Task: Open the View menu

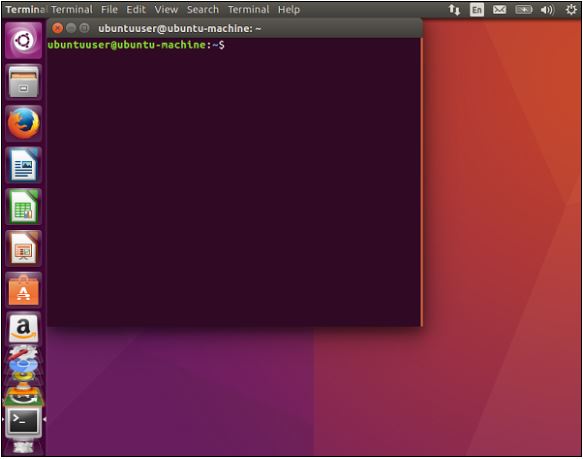Action: (166, 9)
